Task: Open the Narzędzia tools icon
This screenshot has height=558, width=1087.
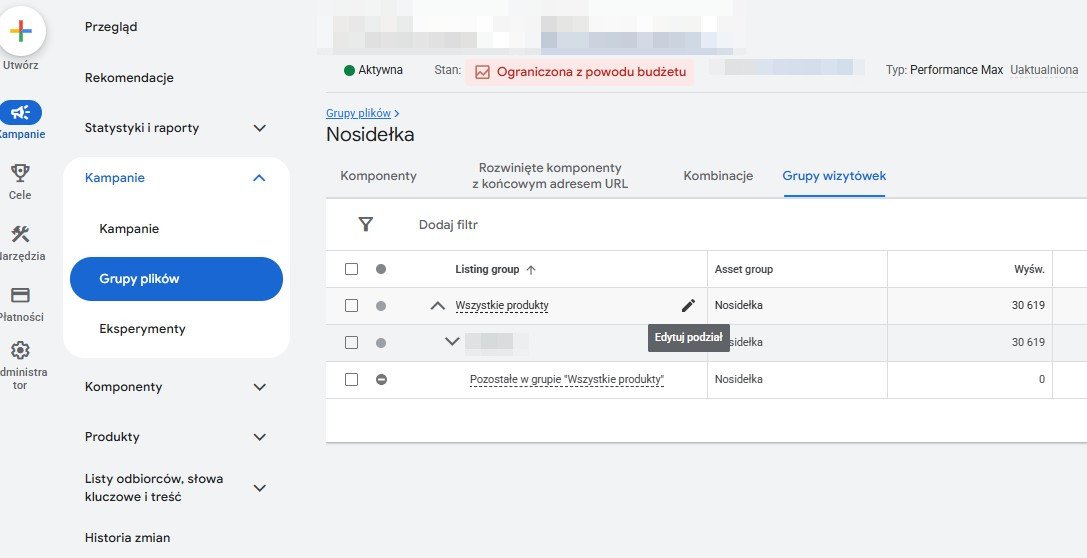Action: pyautogui.click(x=20, y=235)
